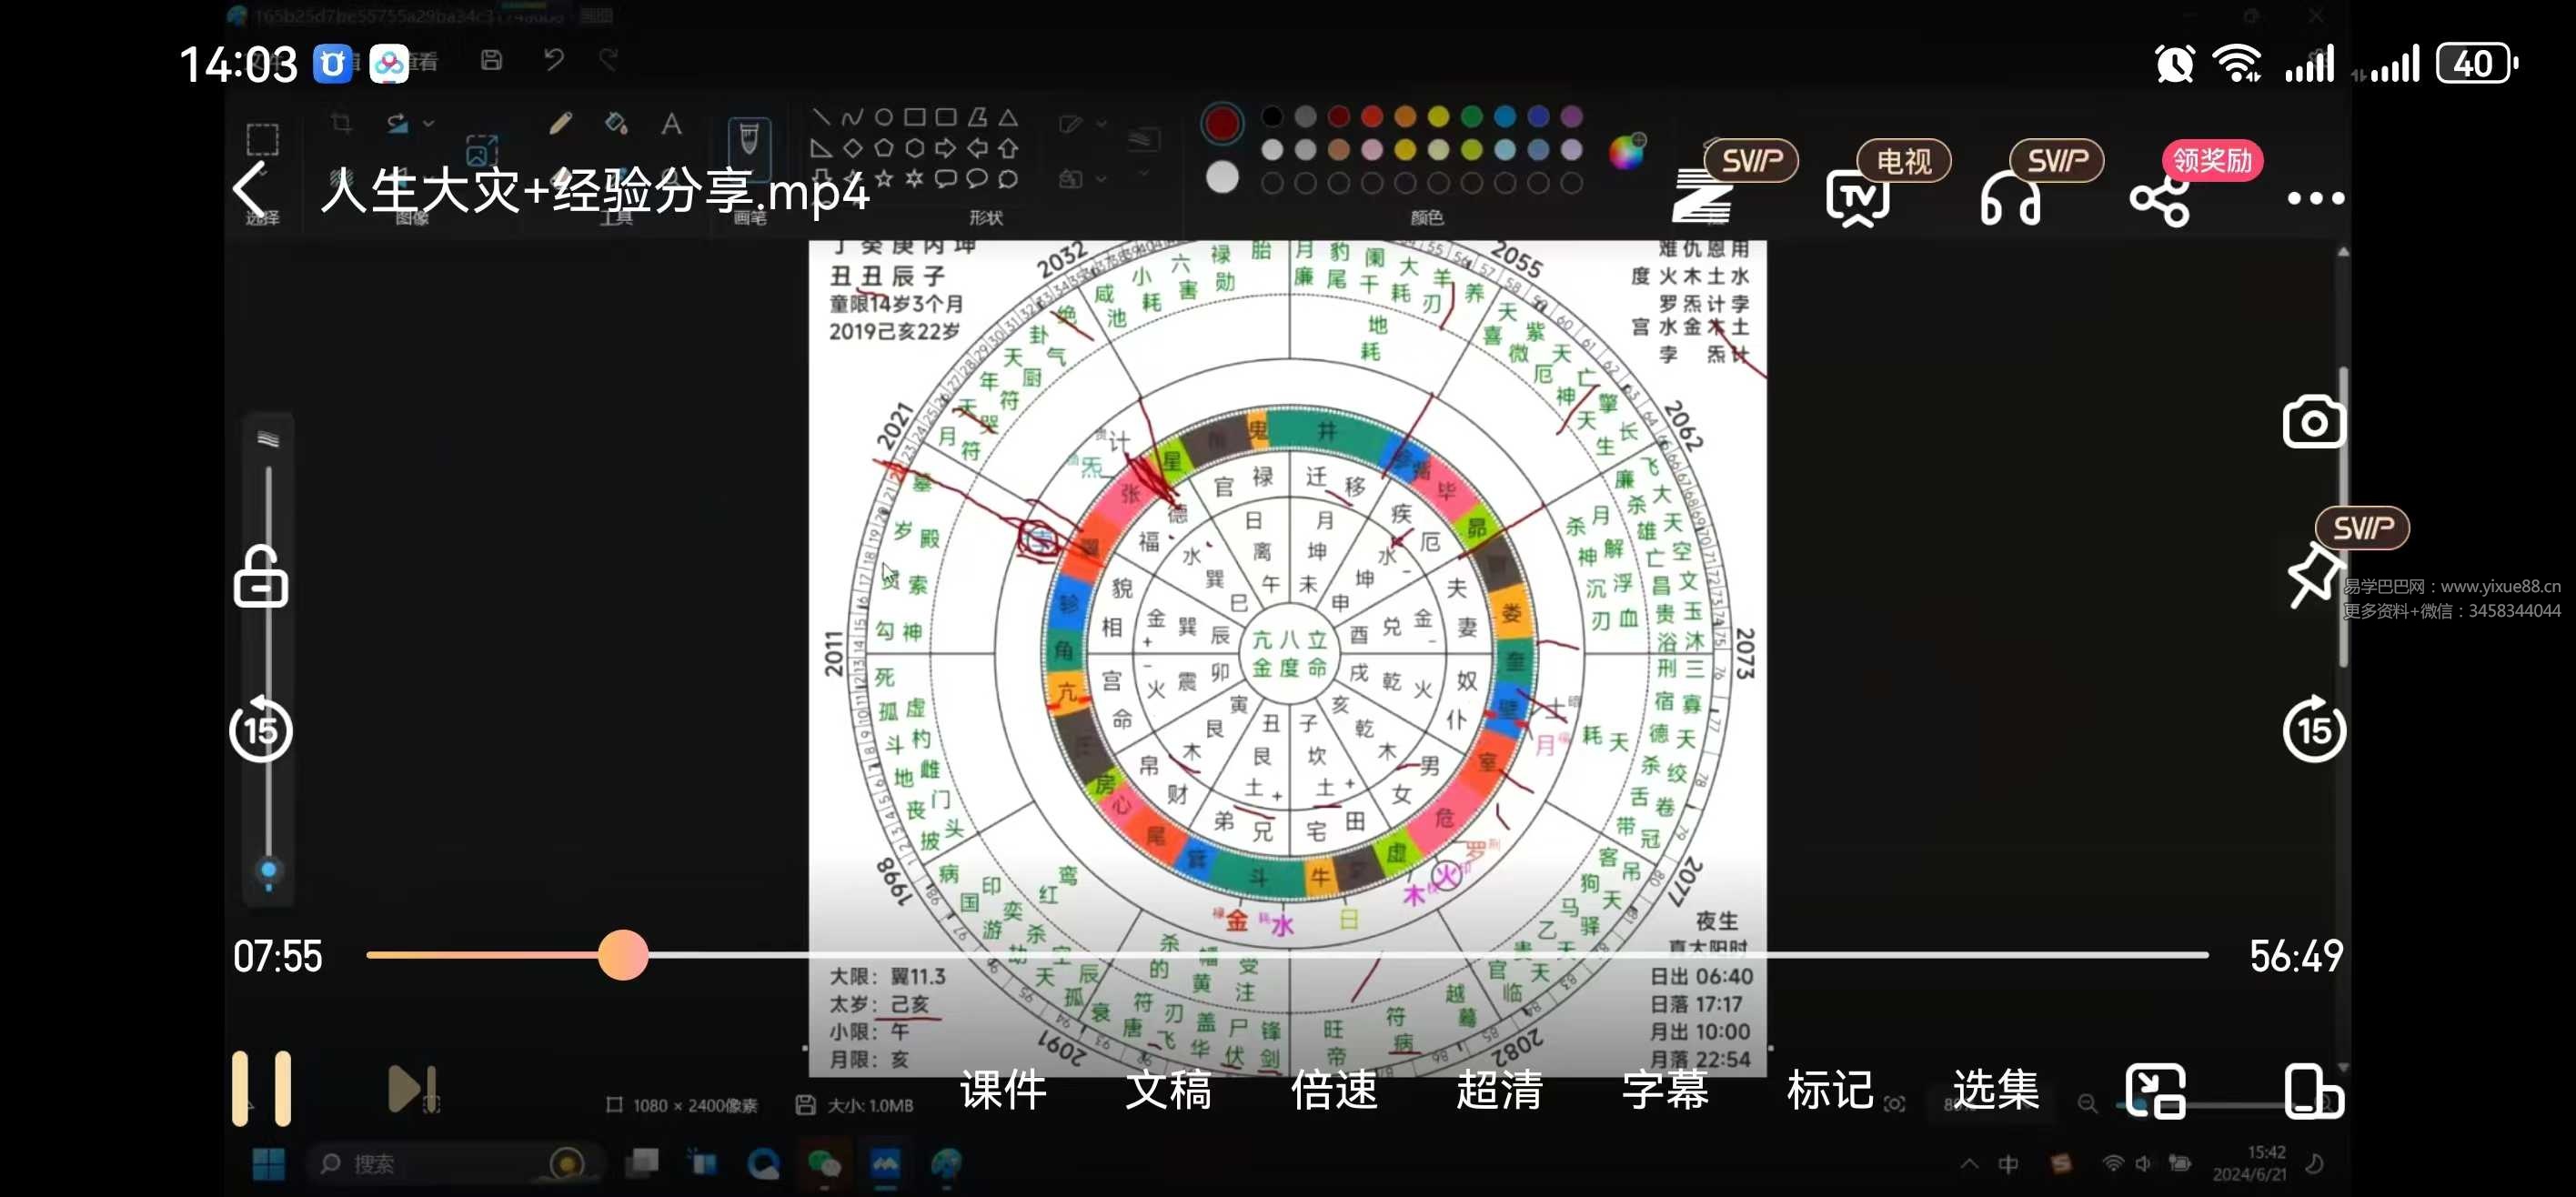This screenshot has width=2576, height=1197.
Task: Tap the 课件 courseware button
Action: 1003,1090
